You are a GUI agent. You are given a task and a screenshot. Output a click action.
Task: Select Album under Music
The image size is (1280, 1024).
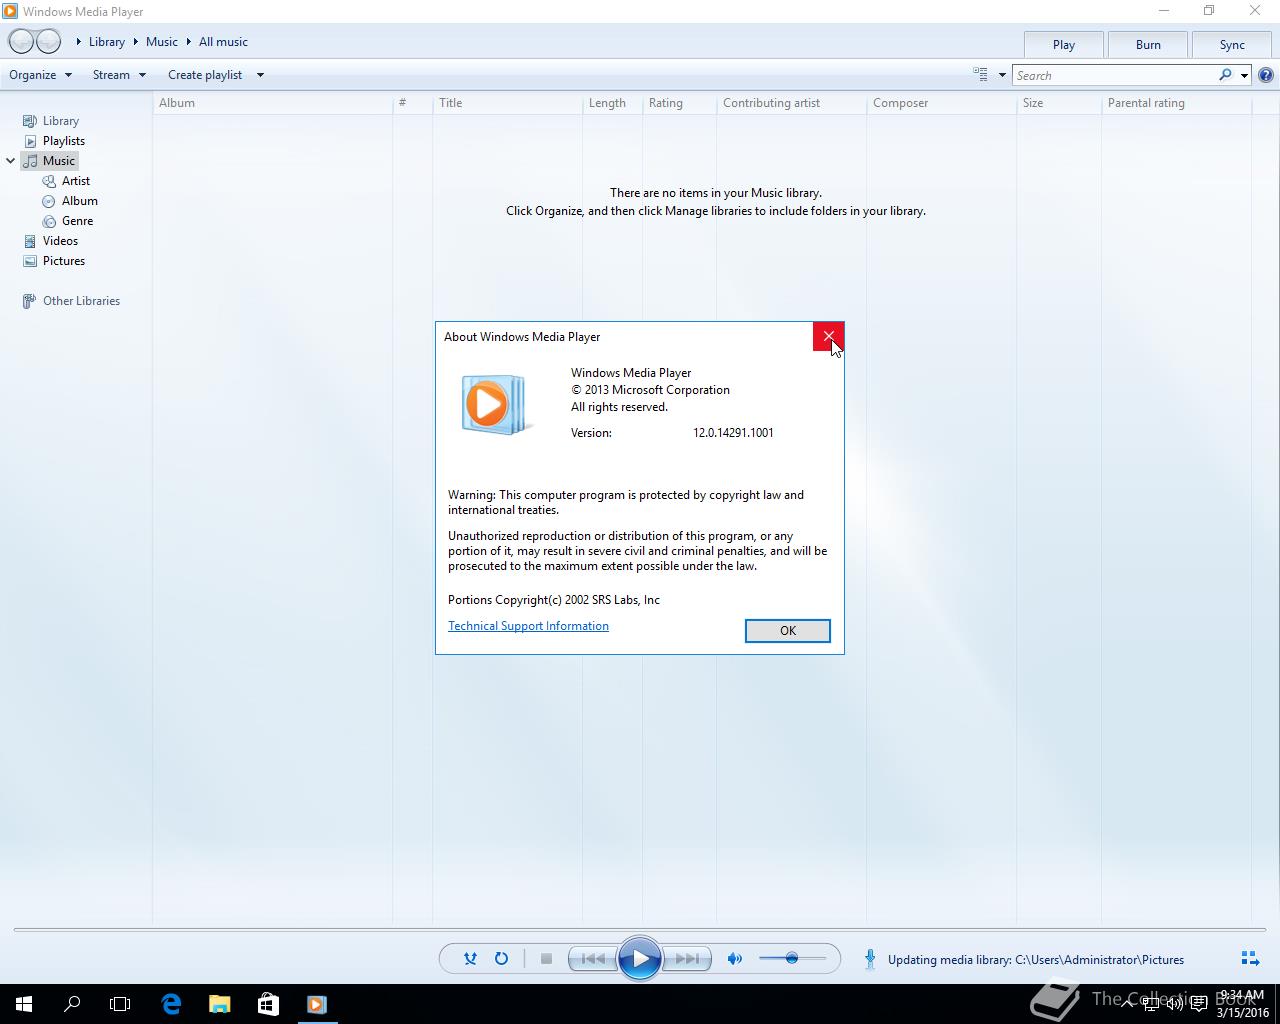[x=70, y=201]
